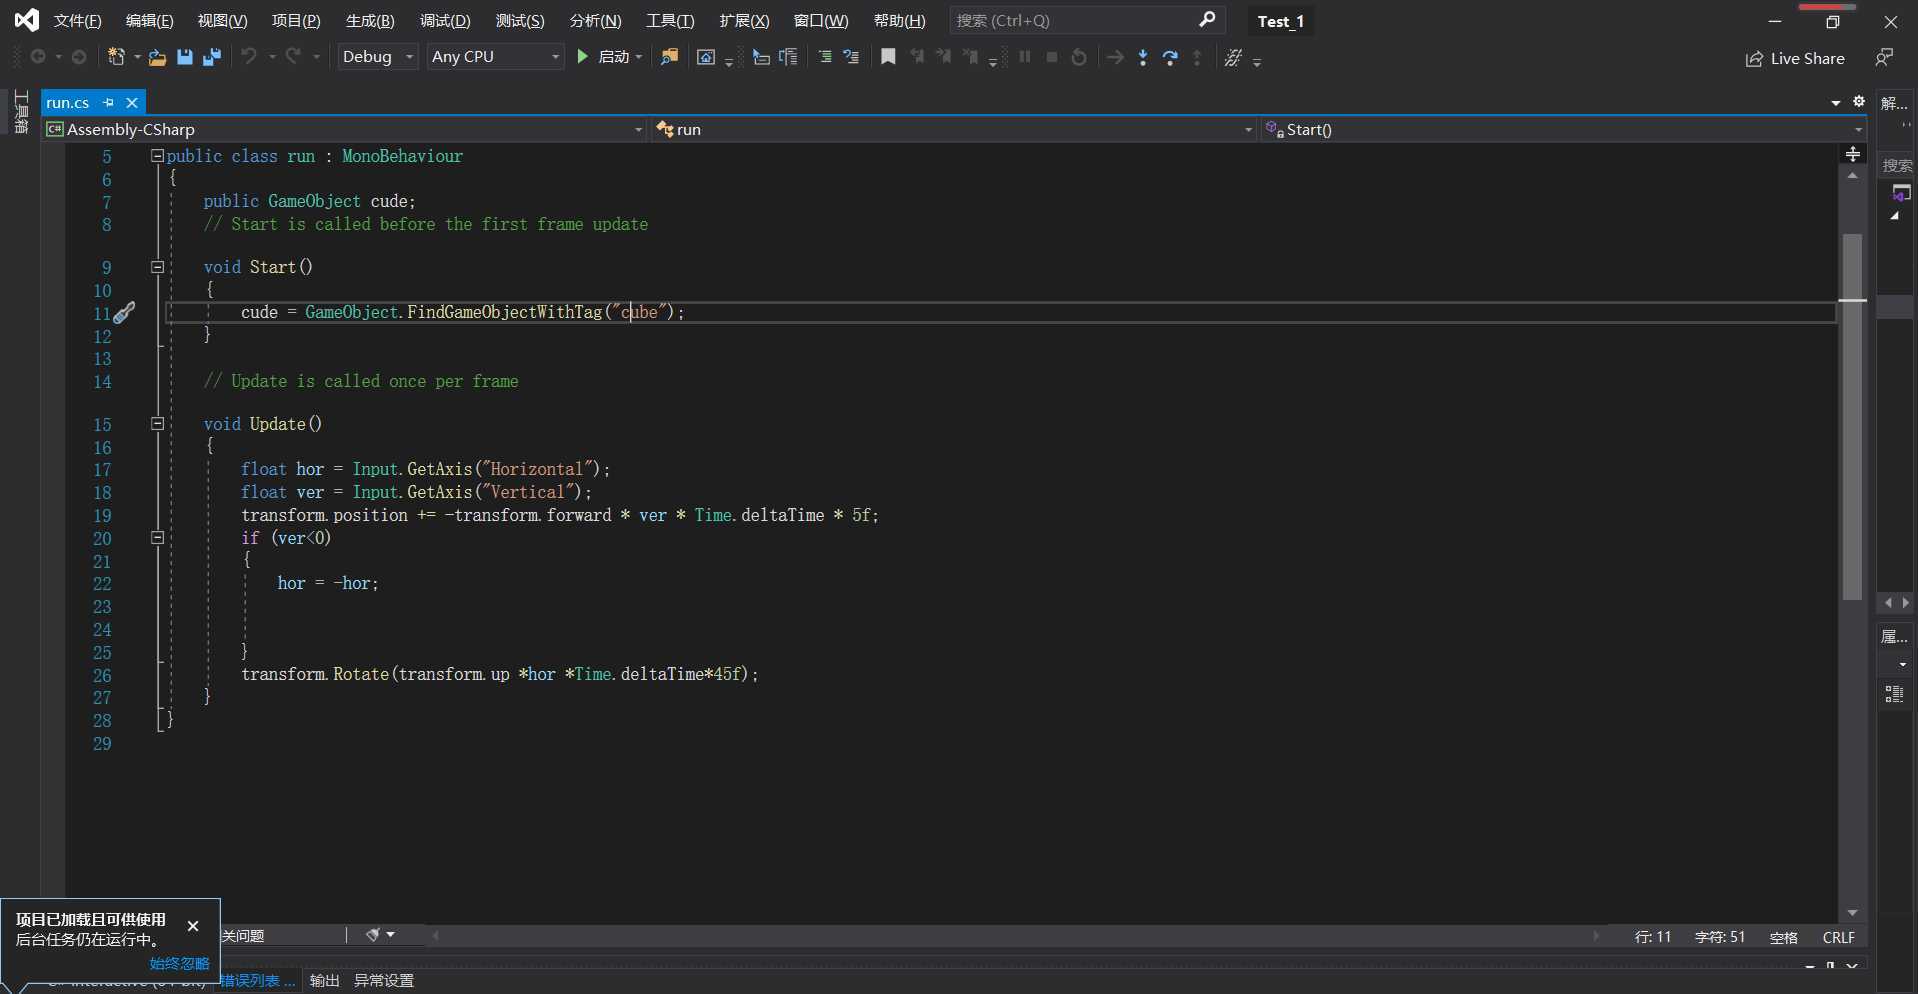Viewport: 1918px width, 994px height.
Task: Save all files with the double disk icon
Action: pyautogui.click(x=211, y=57)
